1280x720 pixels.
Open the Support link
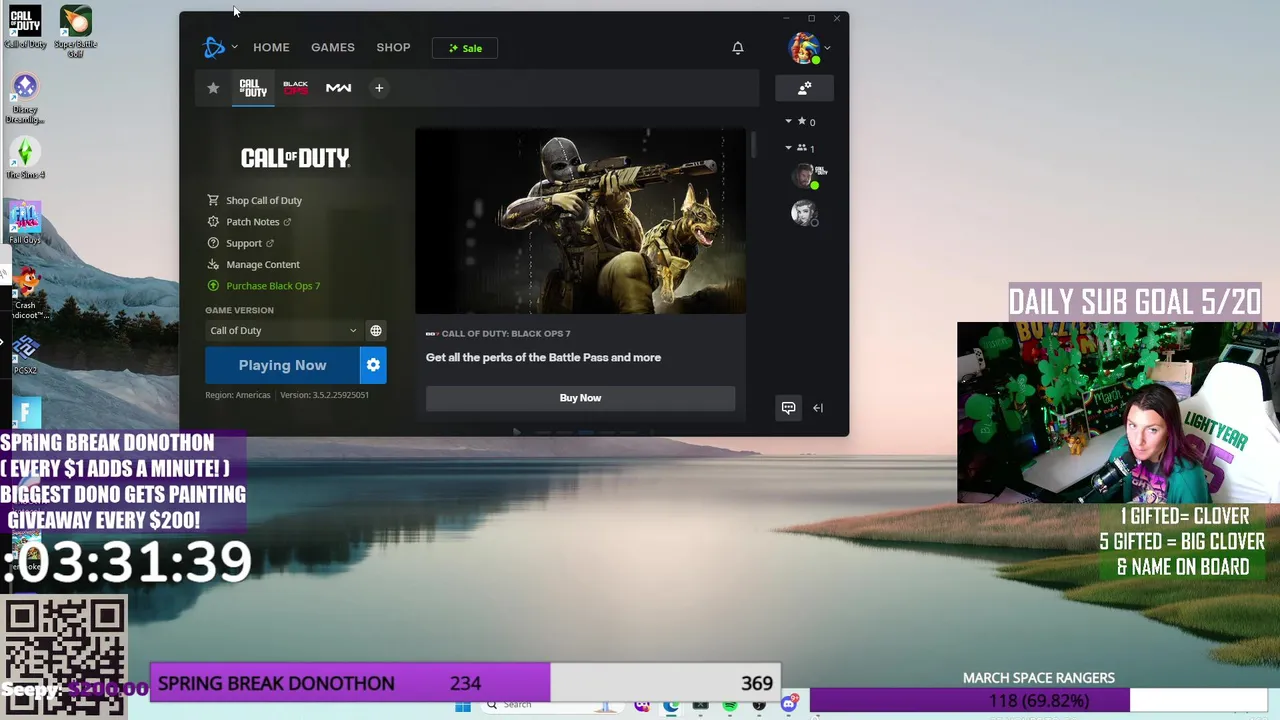click(244, 243)
